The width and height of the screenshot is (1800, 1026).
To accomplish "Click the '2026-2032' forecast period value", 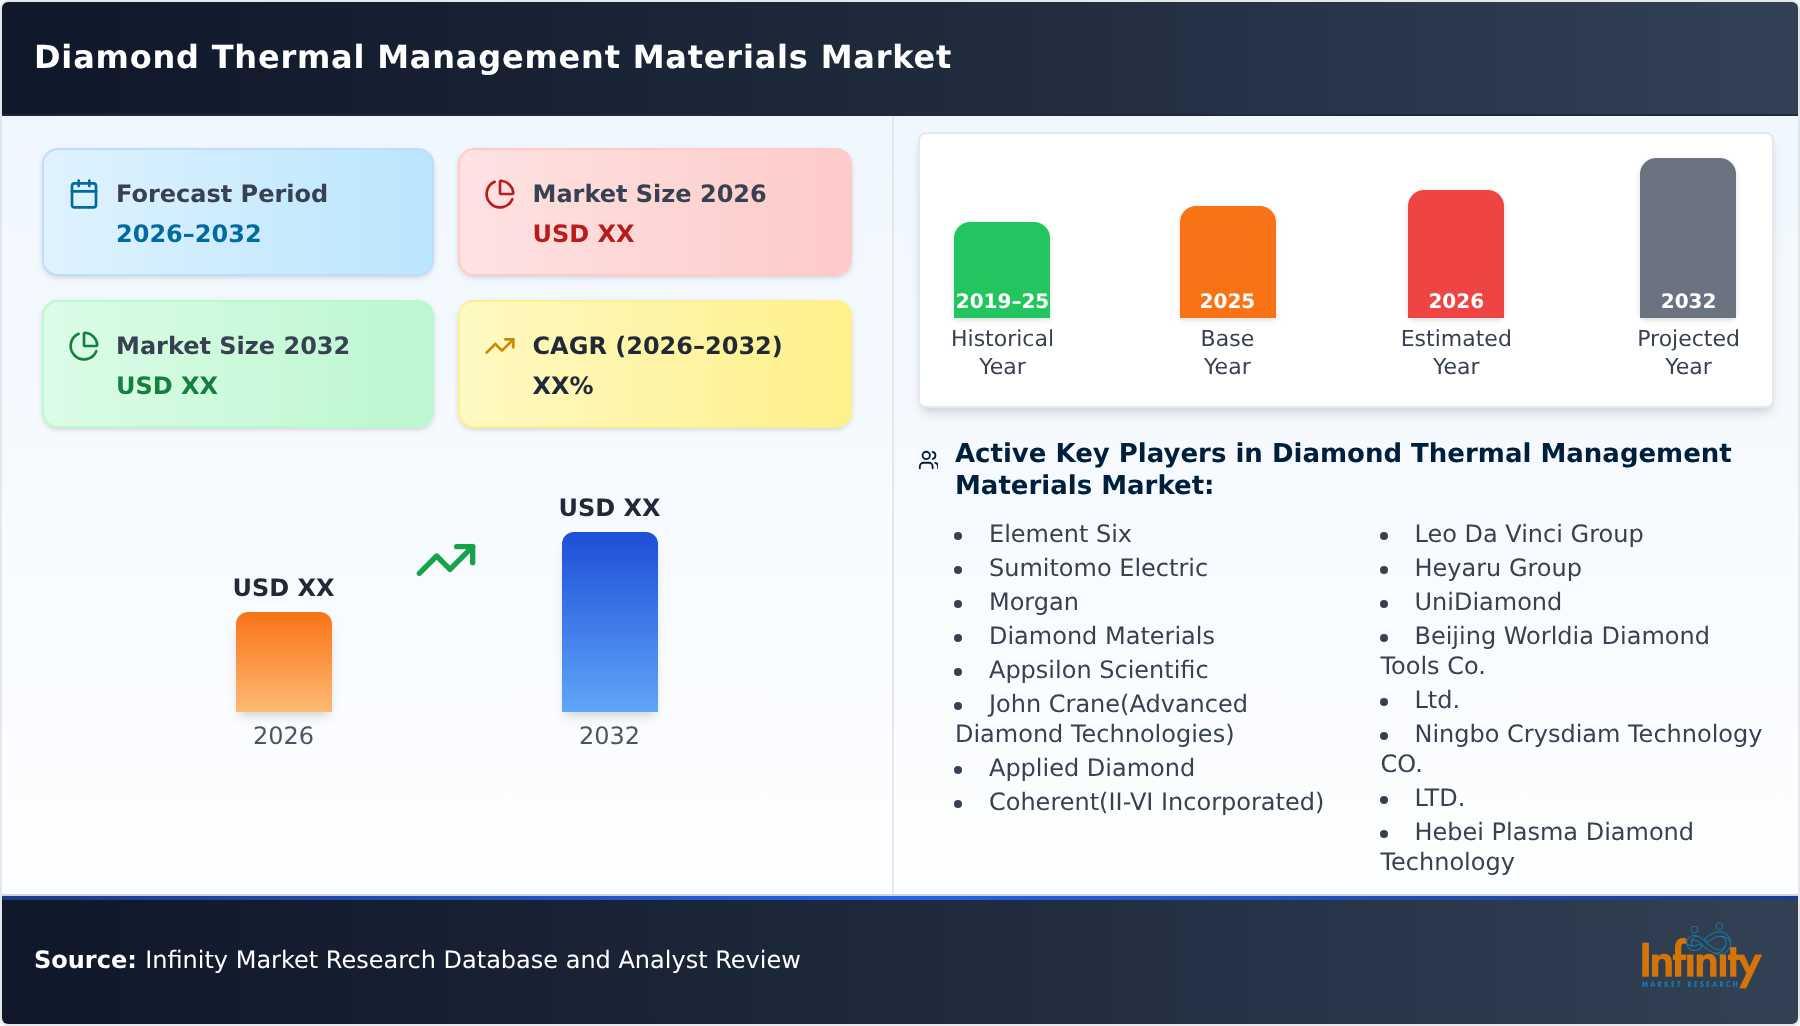I will (x=189, y=234).
